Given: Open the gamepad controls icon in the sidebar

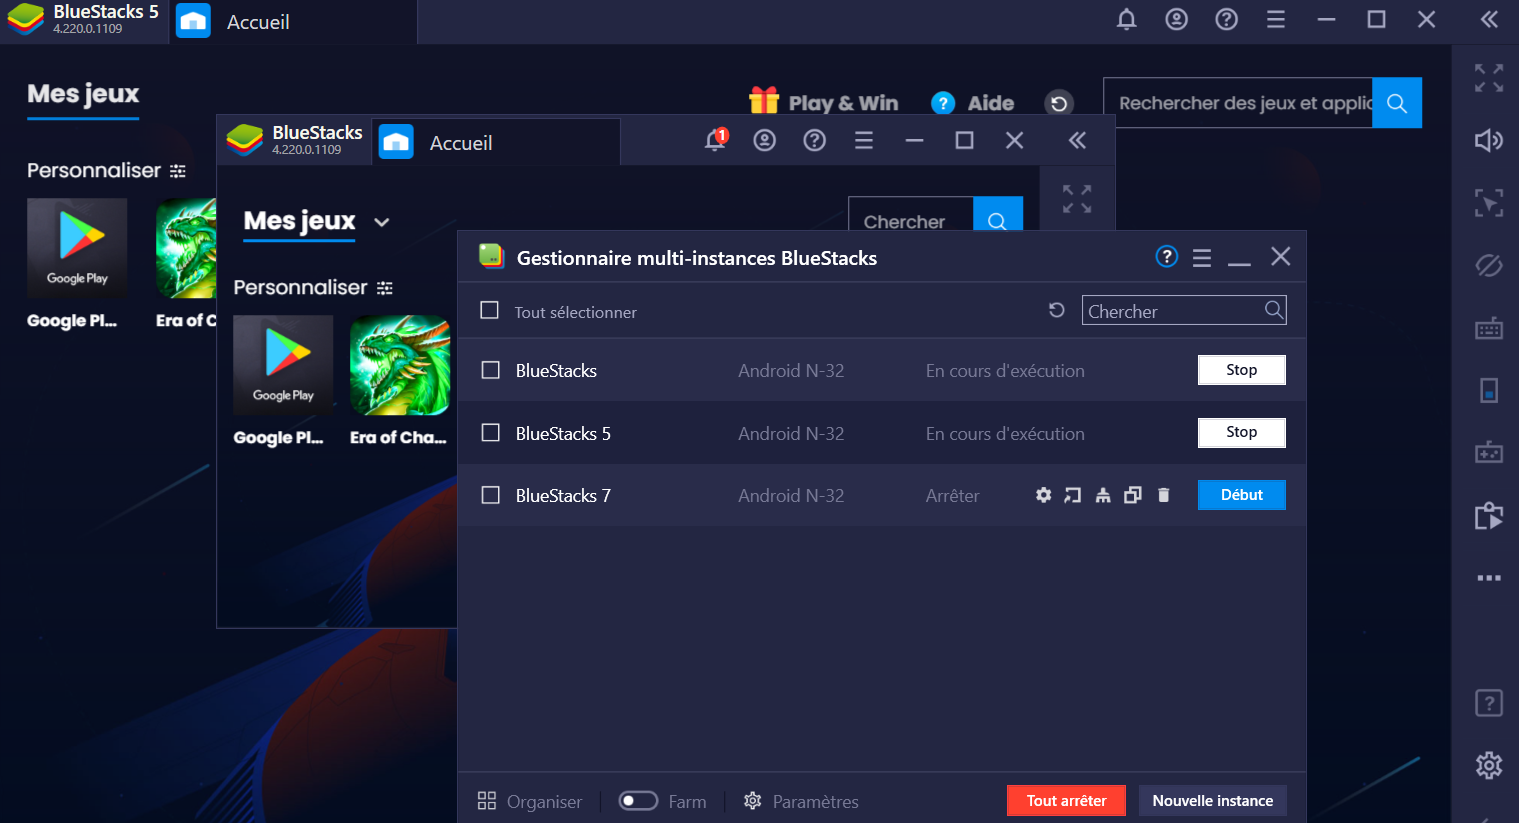Looking at the screenshot, I should click(x=1489, y=452).
